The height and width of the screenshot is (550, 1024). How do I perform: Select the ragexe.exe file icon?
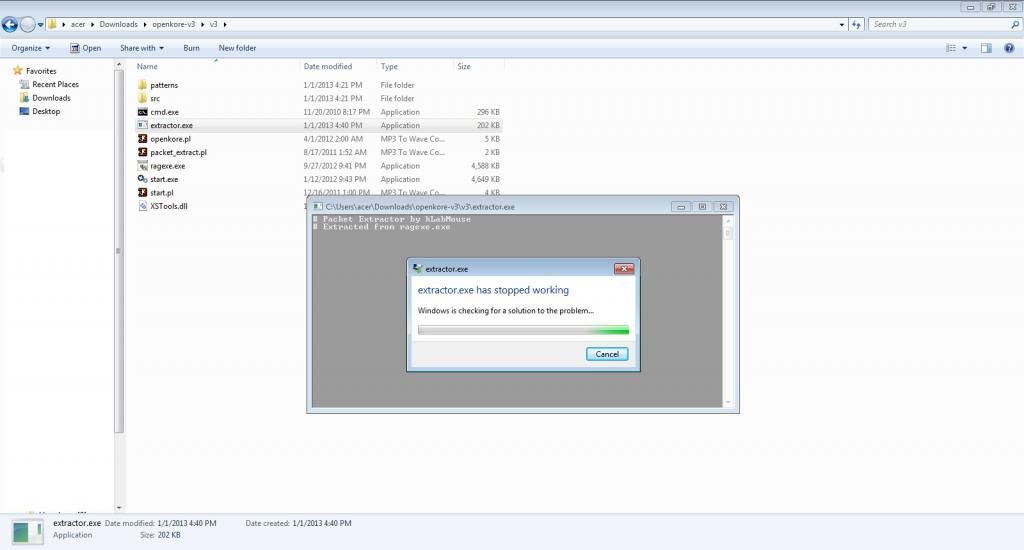coord(142,166)
